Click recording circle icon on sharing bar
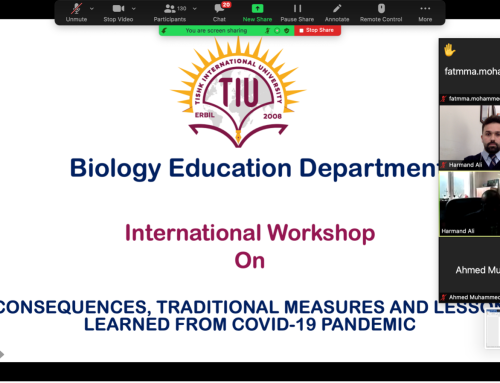This screenshot has width=500, height=383. [x=277, y=31]
